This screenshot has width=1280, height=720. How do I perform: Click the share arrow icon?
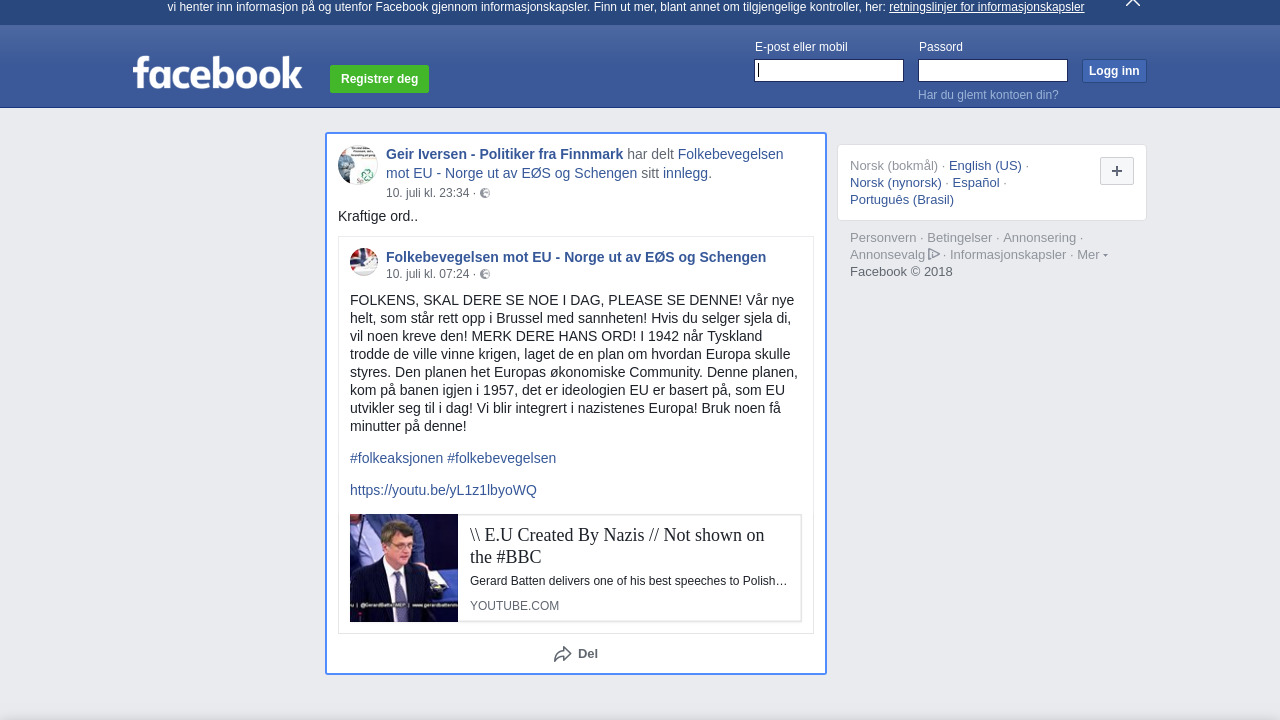[x=563, y=654]
